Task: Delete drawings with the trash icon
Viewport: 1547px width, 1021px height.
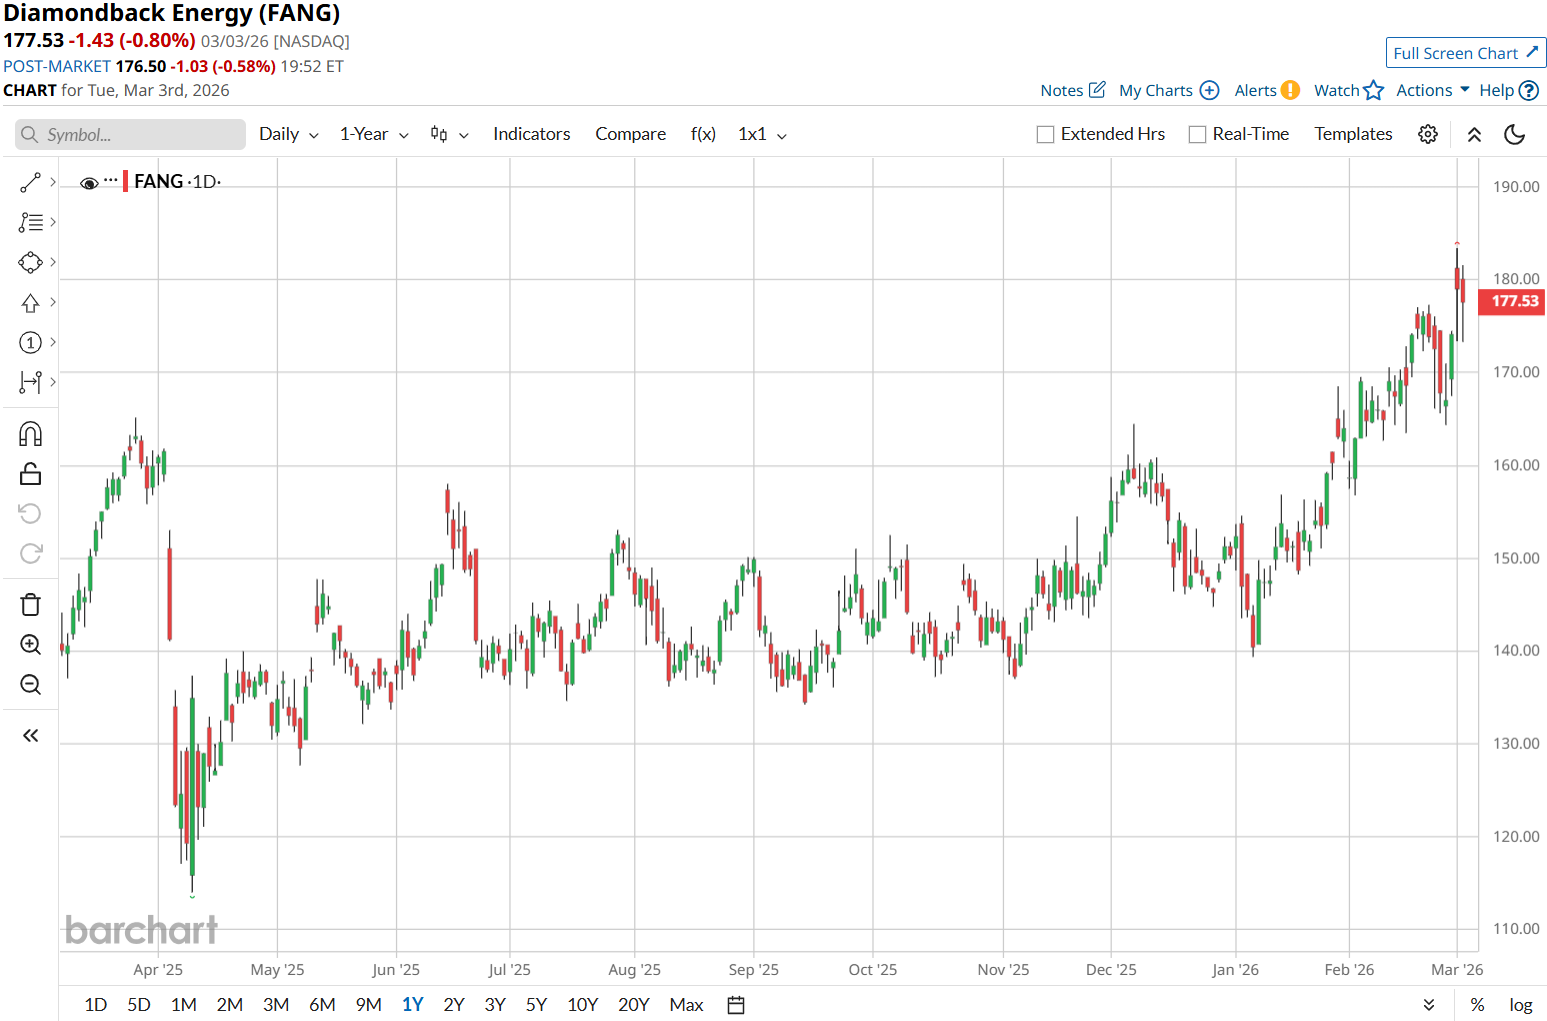Action: click(30, 604)
